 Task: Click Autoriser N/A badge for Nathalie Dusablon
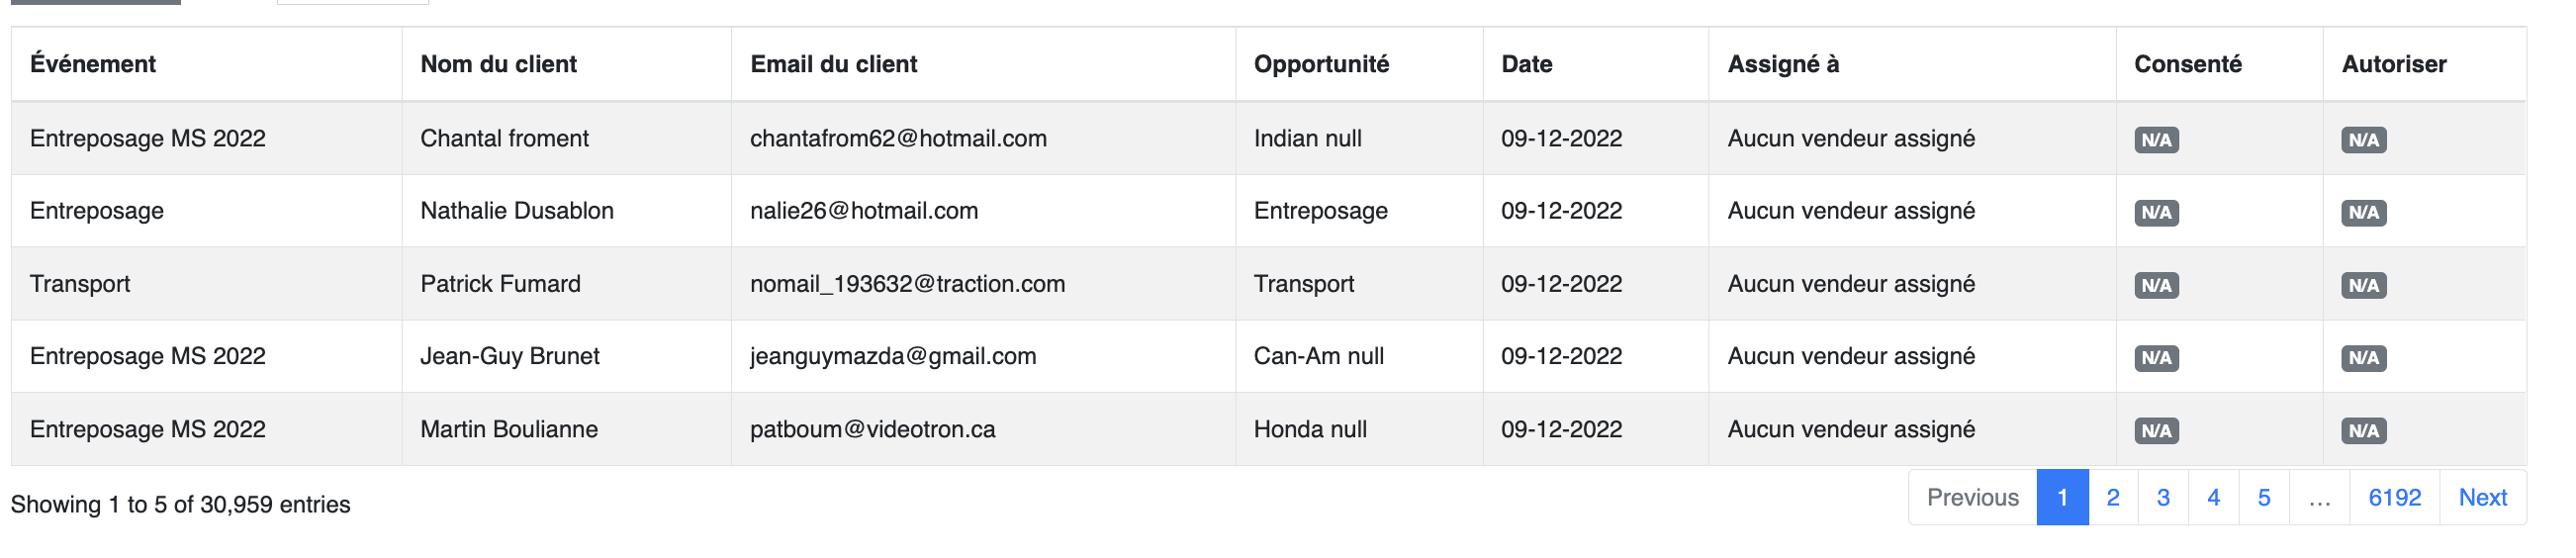point(2363,212)
